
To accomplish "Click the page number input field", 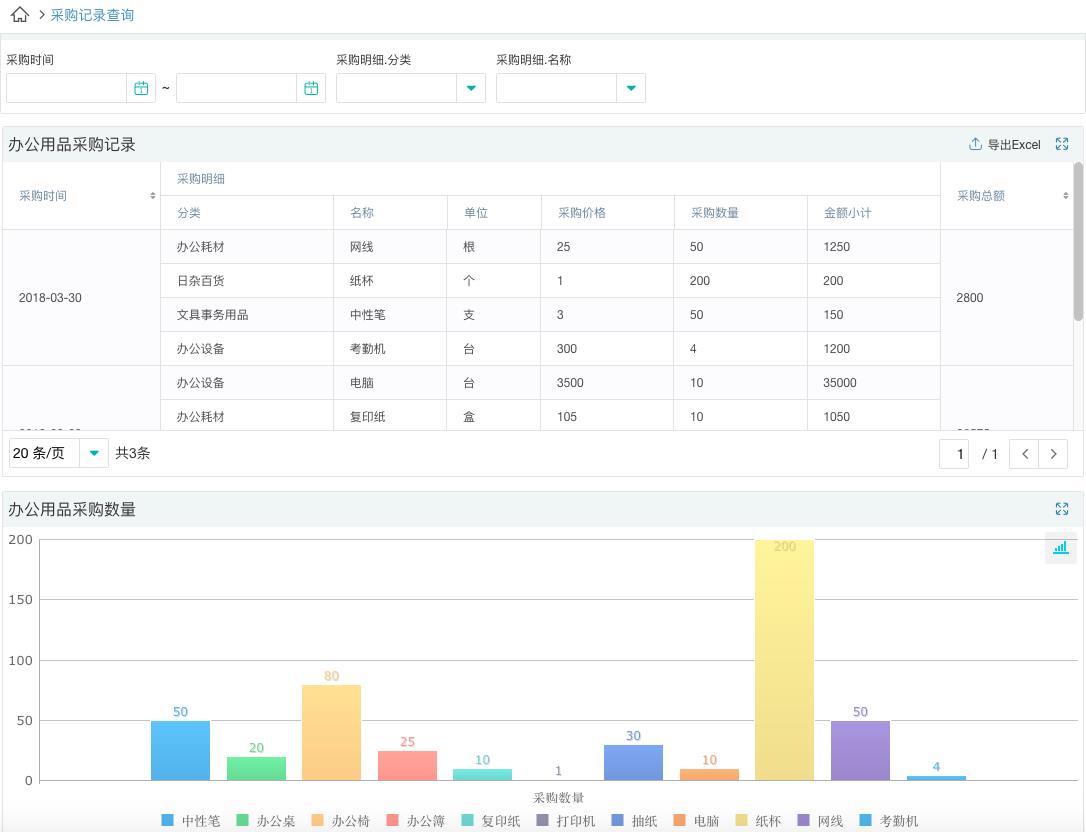I will 954,454.
